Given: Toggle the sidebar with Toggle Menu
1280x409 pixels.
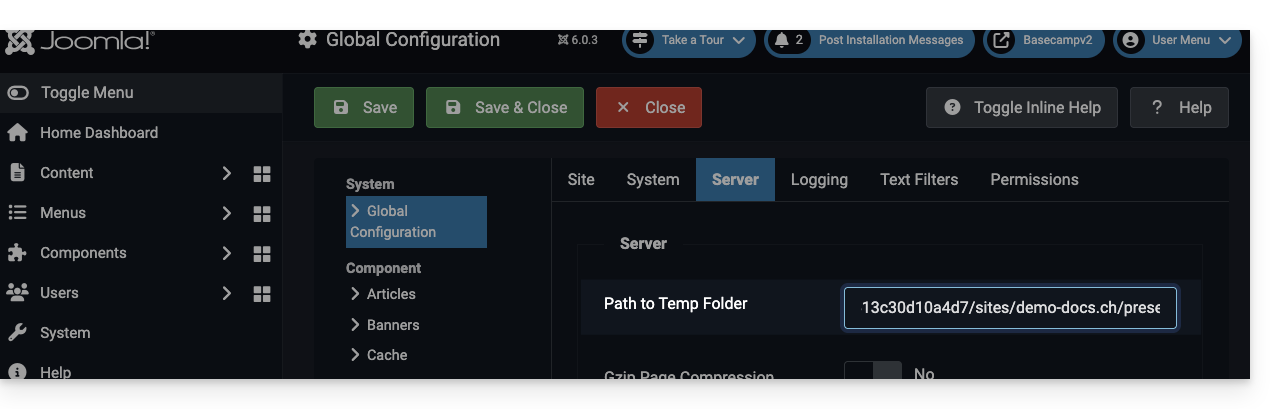Looking at the screenshot, I should pos(70,93).
